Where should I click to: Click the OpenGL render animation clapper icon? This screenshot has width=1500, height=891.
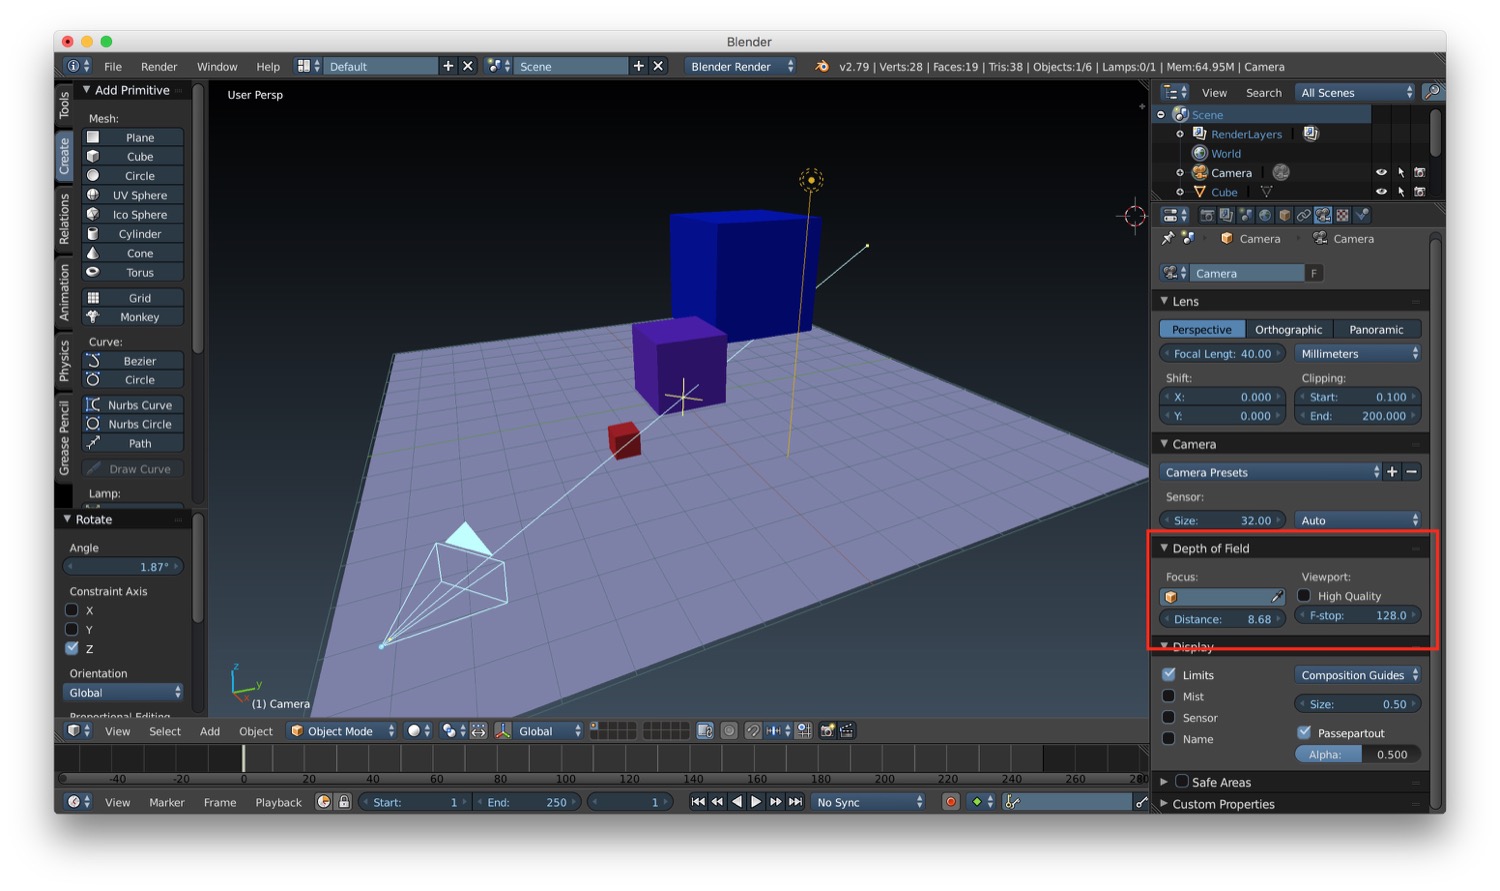(846, 731)
